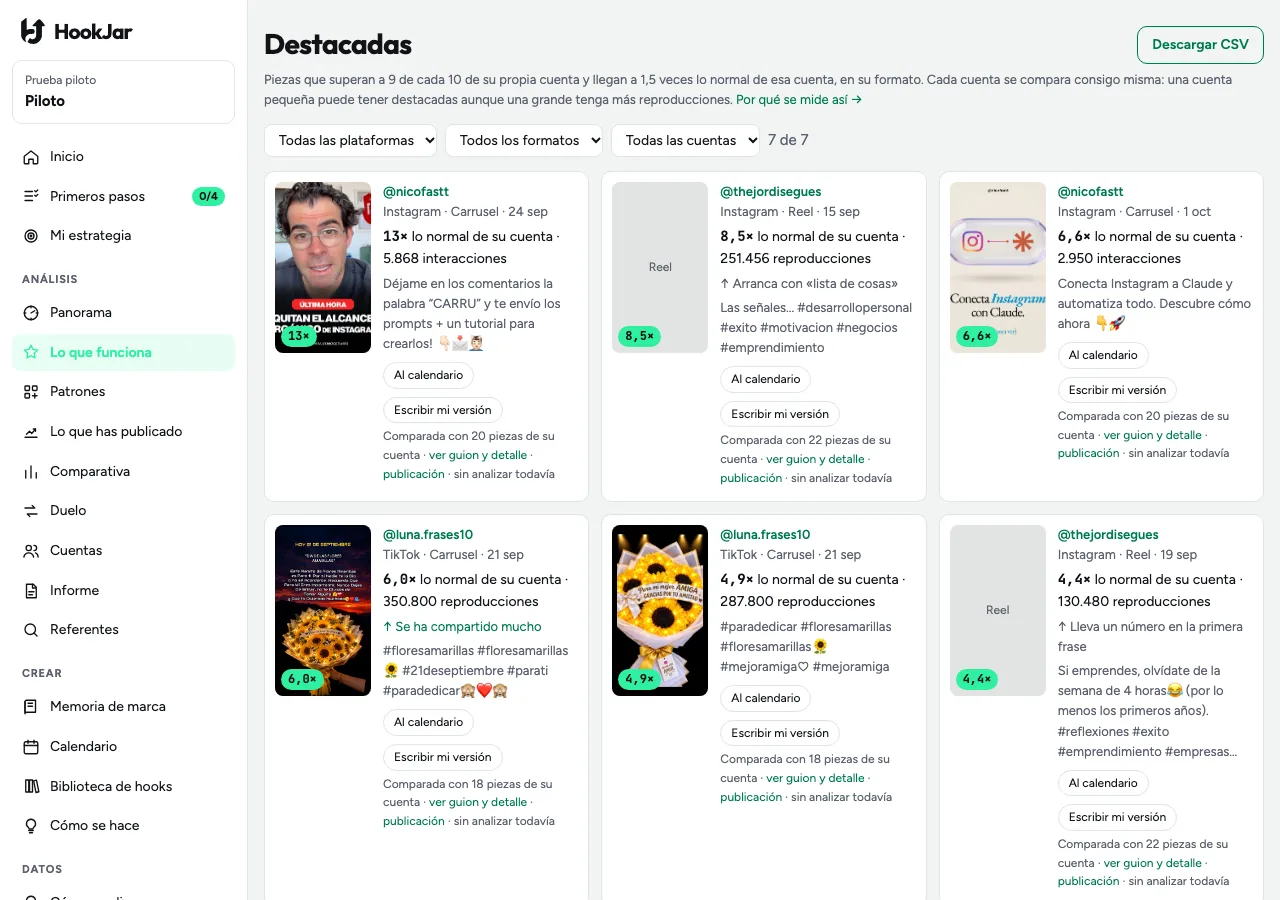The height and width of the screenshot is (900, 1280).
Task: Click Al calendario on the nicofastt 6,6× card
Action: coord(1103,355)
